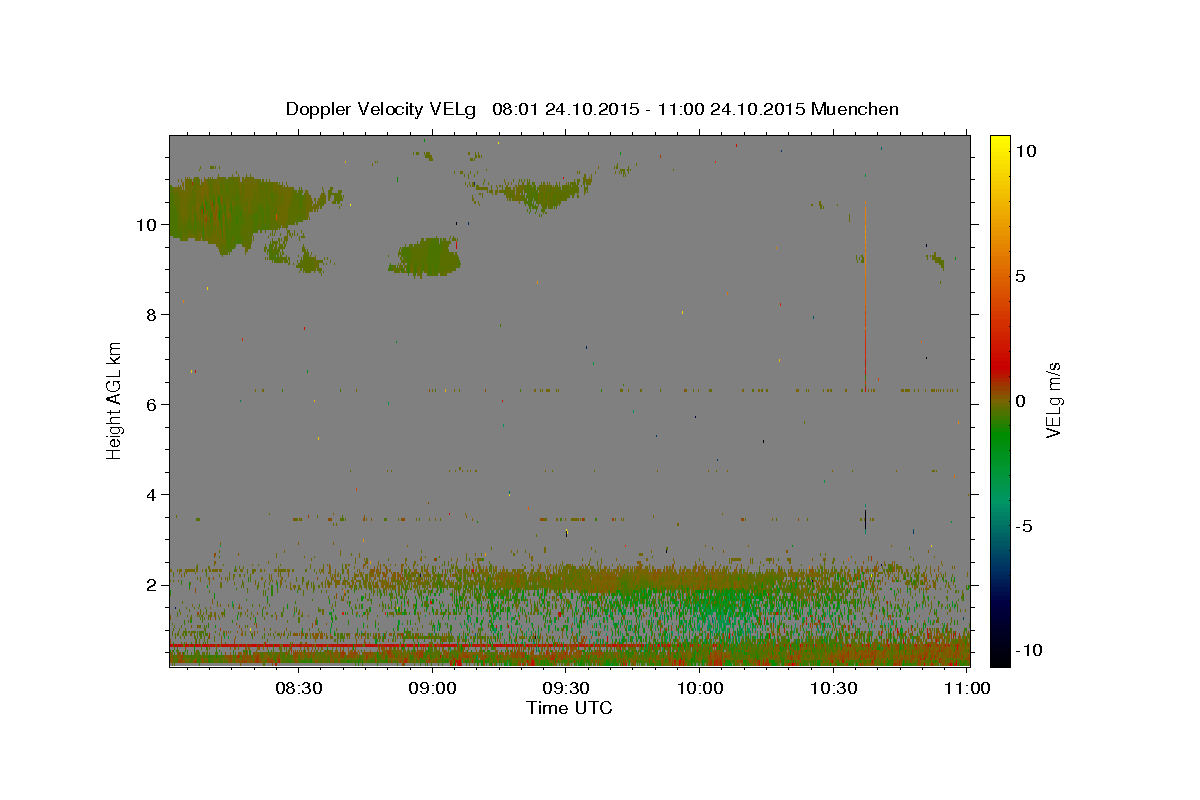Click the colorbar label '10' at top
Image resolution: width=1200 pixels, height=800 pixels.
point(1026,151)
